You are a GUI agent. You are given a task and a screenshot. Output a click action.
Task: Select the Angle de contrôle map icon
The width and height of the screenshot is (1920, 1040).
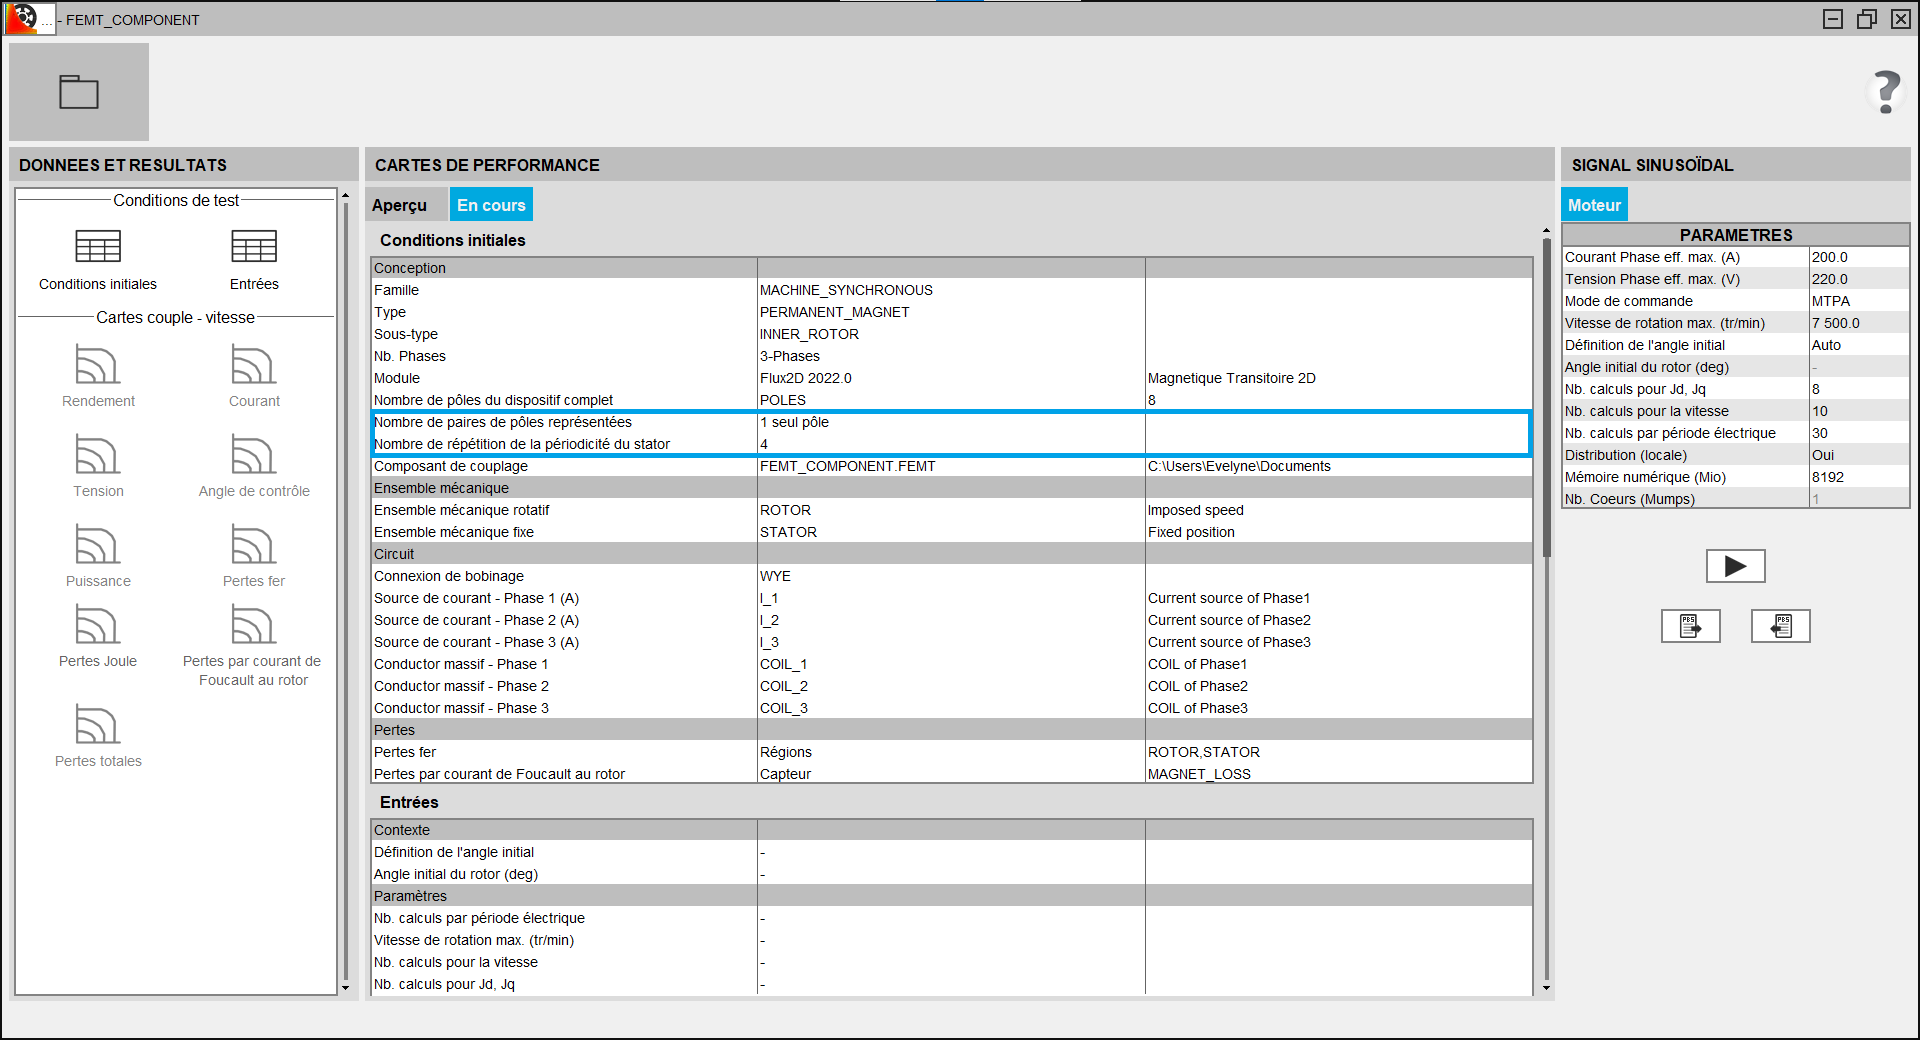pos(254,454)
